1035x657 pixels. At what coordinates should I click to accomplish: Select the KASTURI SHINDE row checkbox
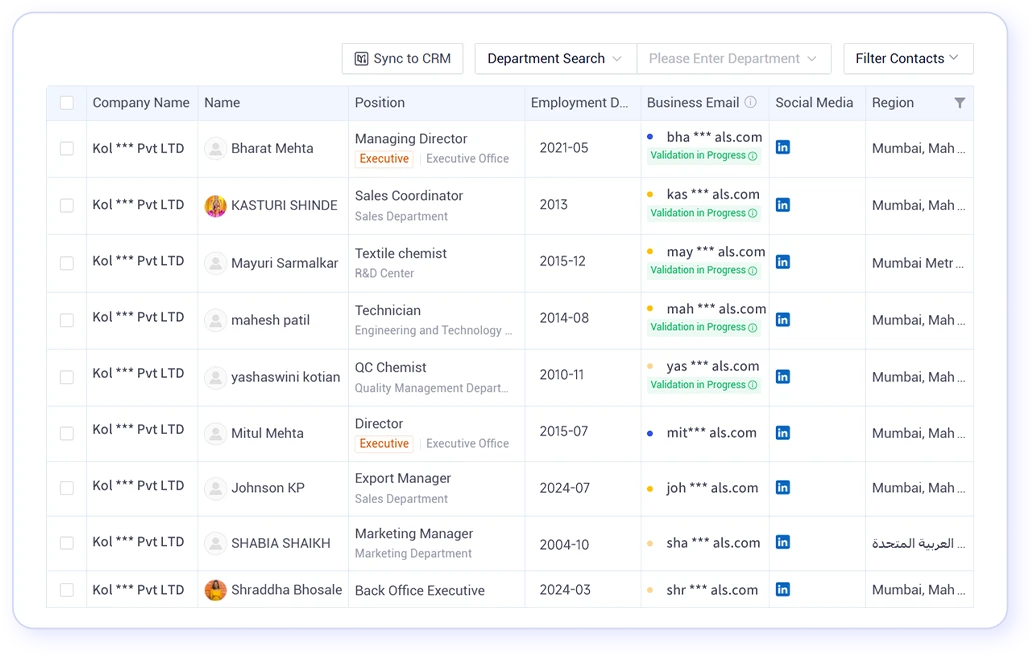(x=67, y=205)
